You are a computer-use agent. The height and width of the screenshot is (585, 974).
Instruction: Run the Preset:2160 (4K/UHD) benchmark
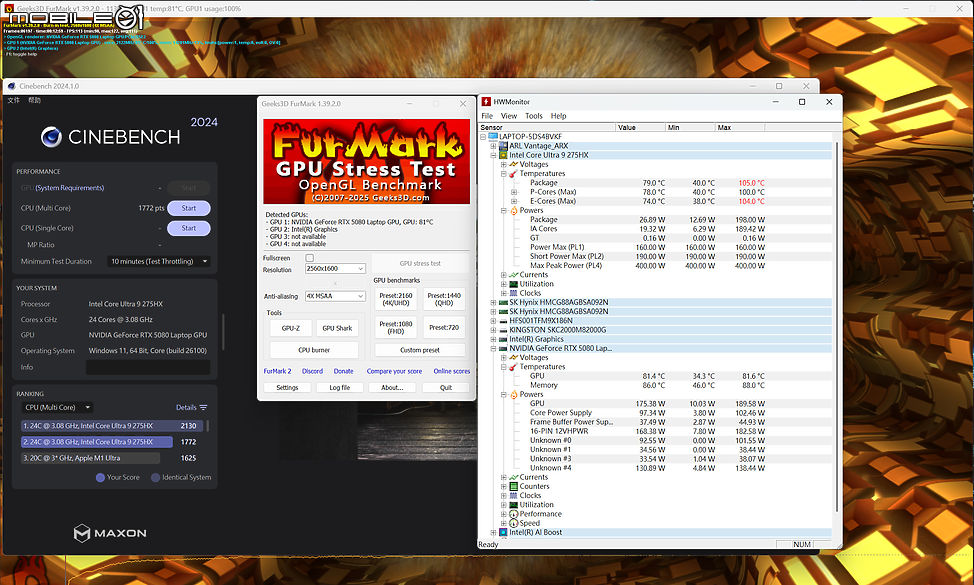point(396,299)
